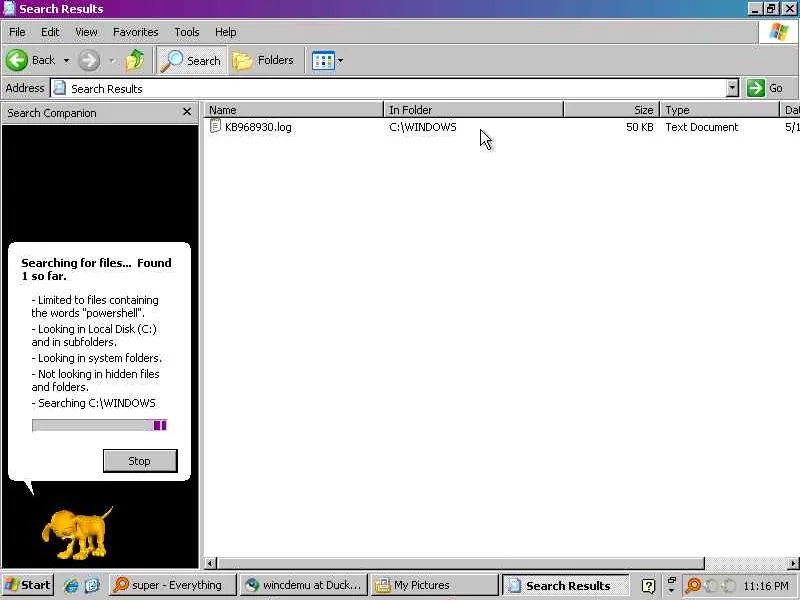Viewport: 800px width, 600px height.
Task: Open the Forward history dropdown arrow
Action: 112,60
